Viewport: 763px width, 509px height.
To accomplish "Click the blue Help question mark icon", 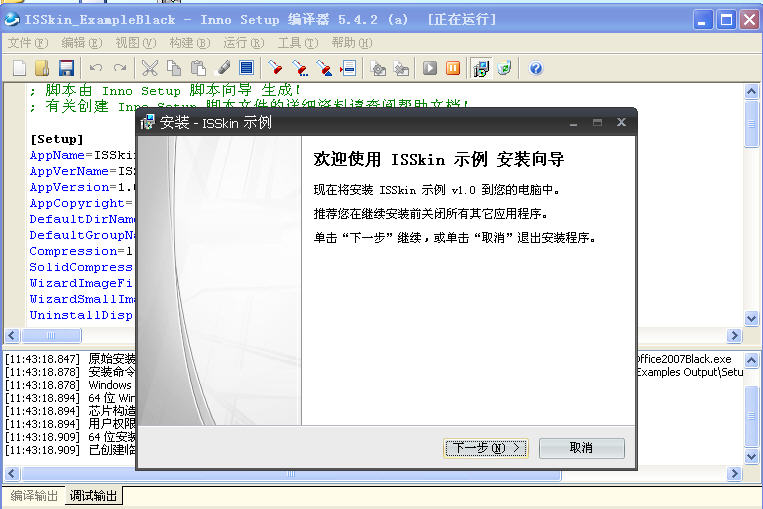I will pos(536,68).
